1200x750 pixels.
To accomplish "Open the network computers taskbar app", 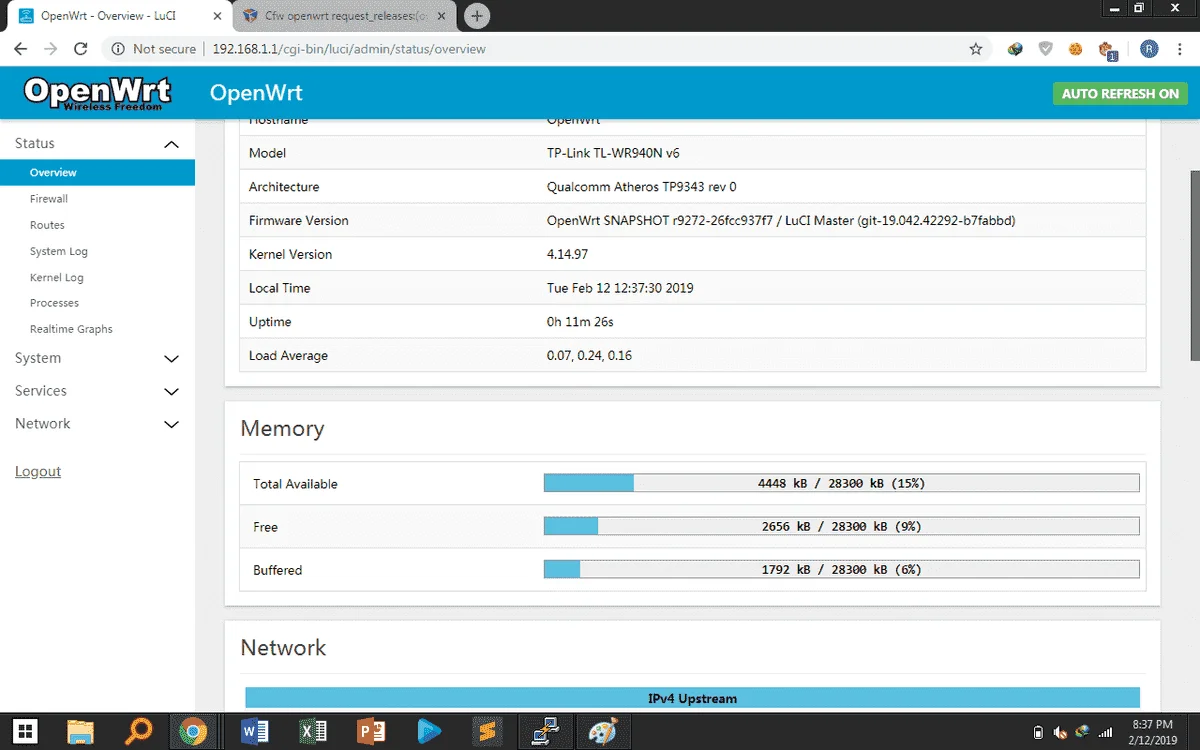I will click(x=545, y=731).
